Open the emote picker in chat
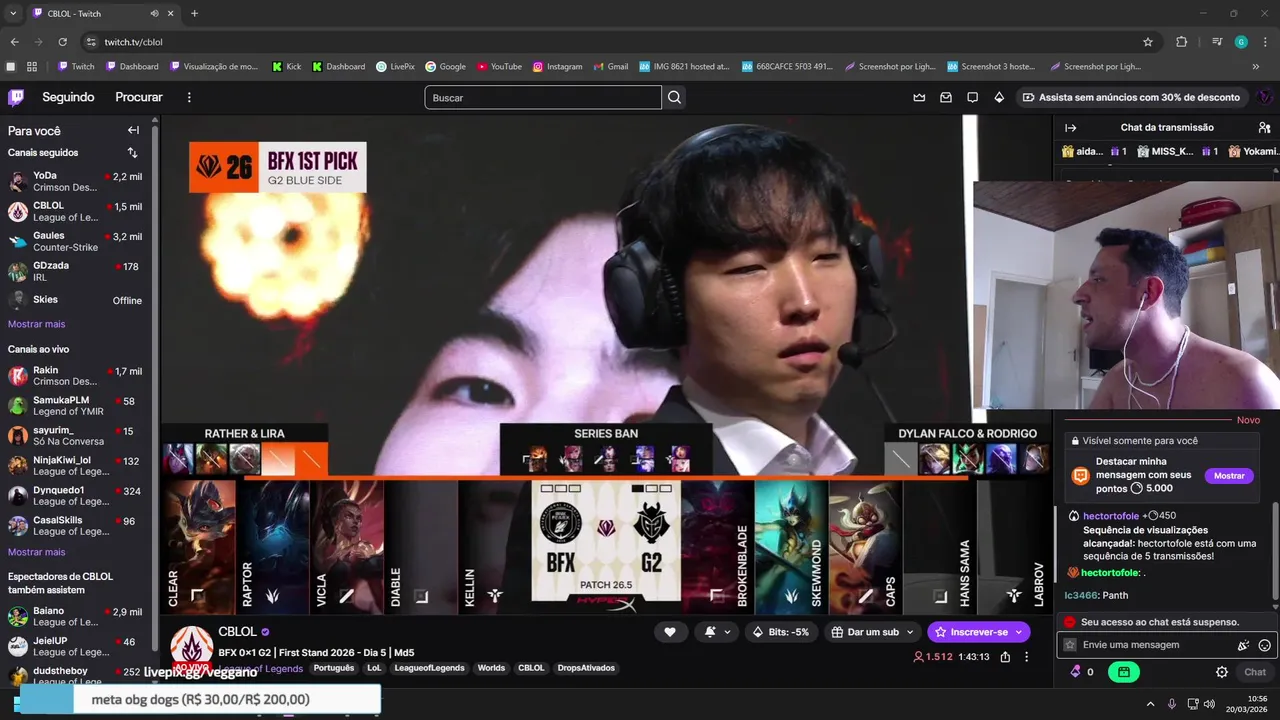 pyautogui.click(x=1264, y=645)
